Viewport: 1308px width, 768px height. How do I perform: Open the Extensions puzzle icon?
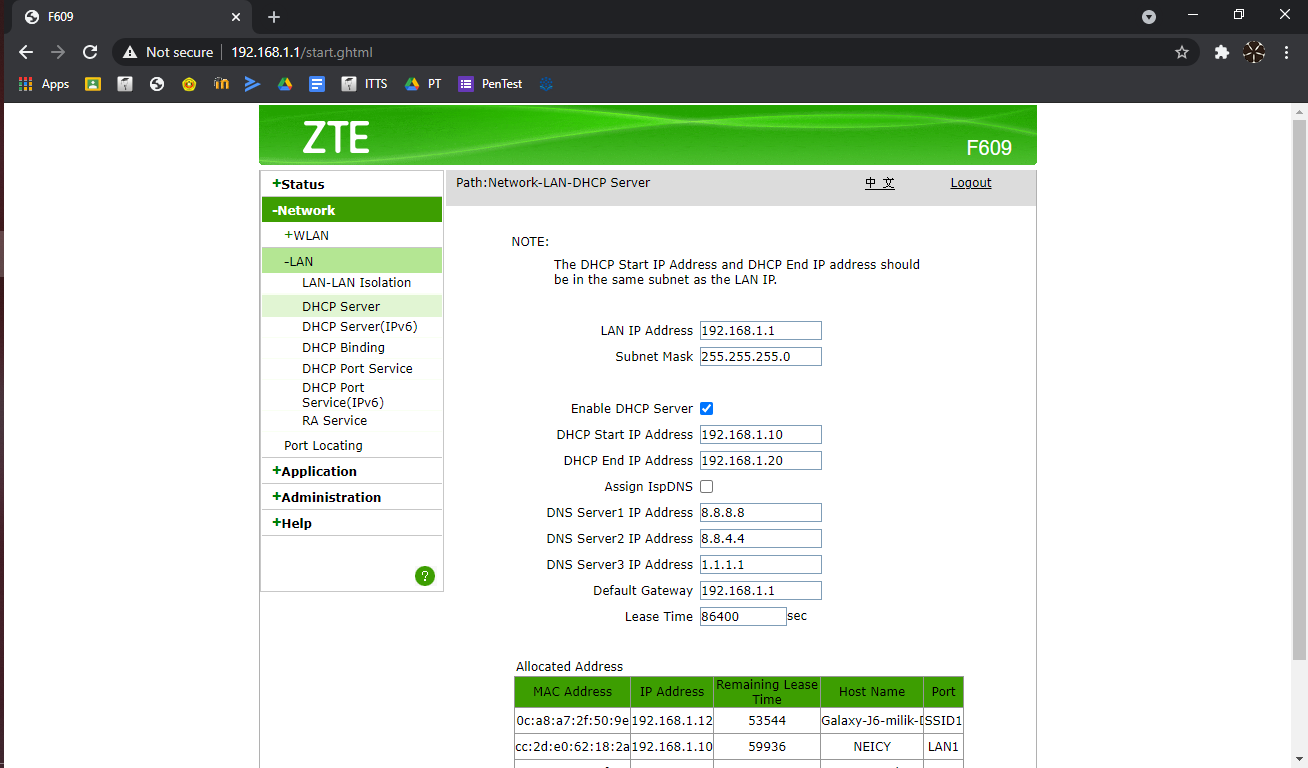point(1221,52)
